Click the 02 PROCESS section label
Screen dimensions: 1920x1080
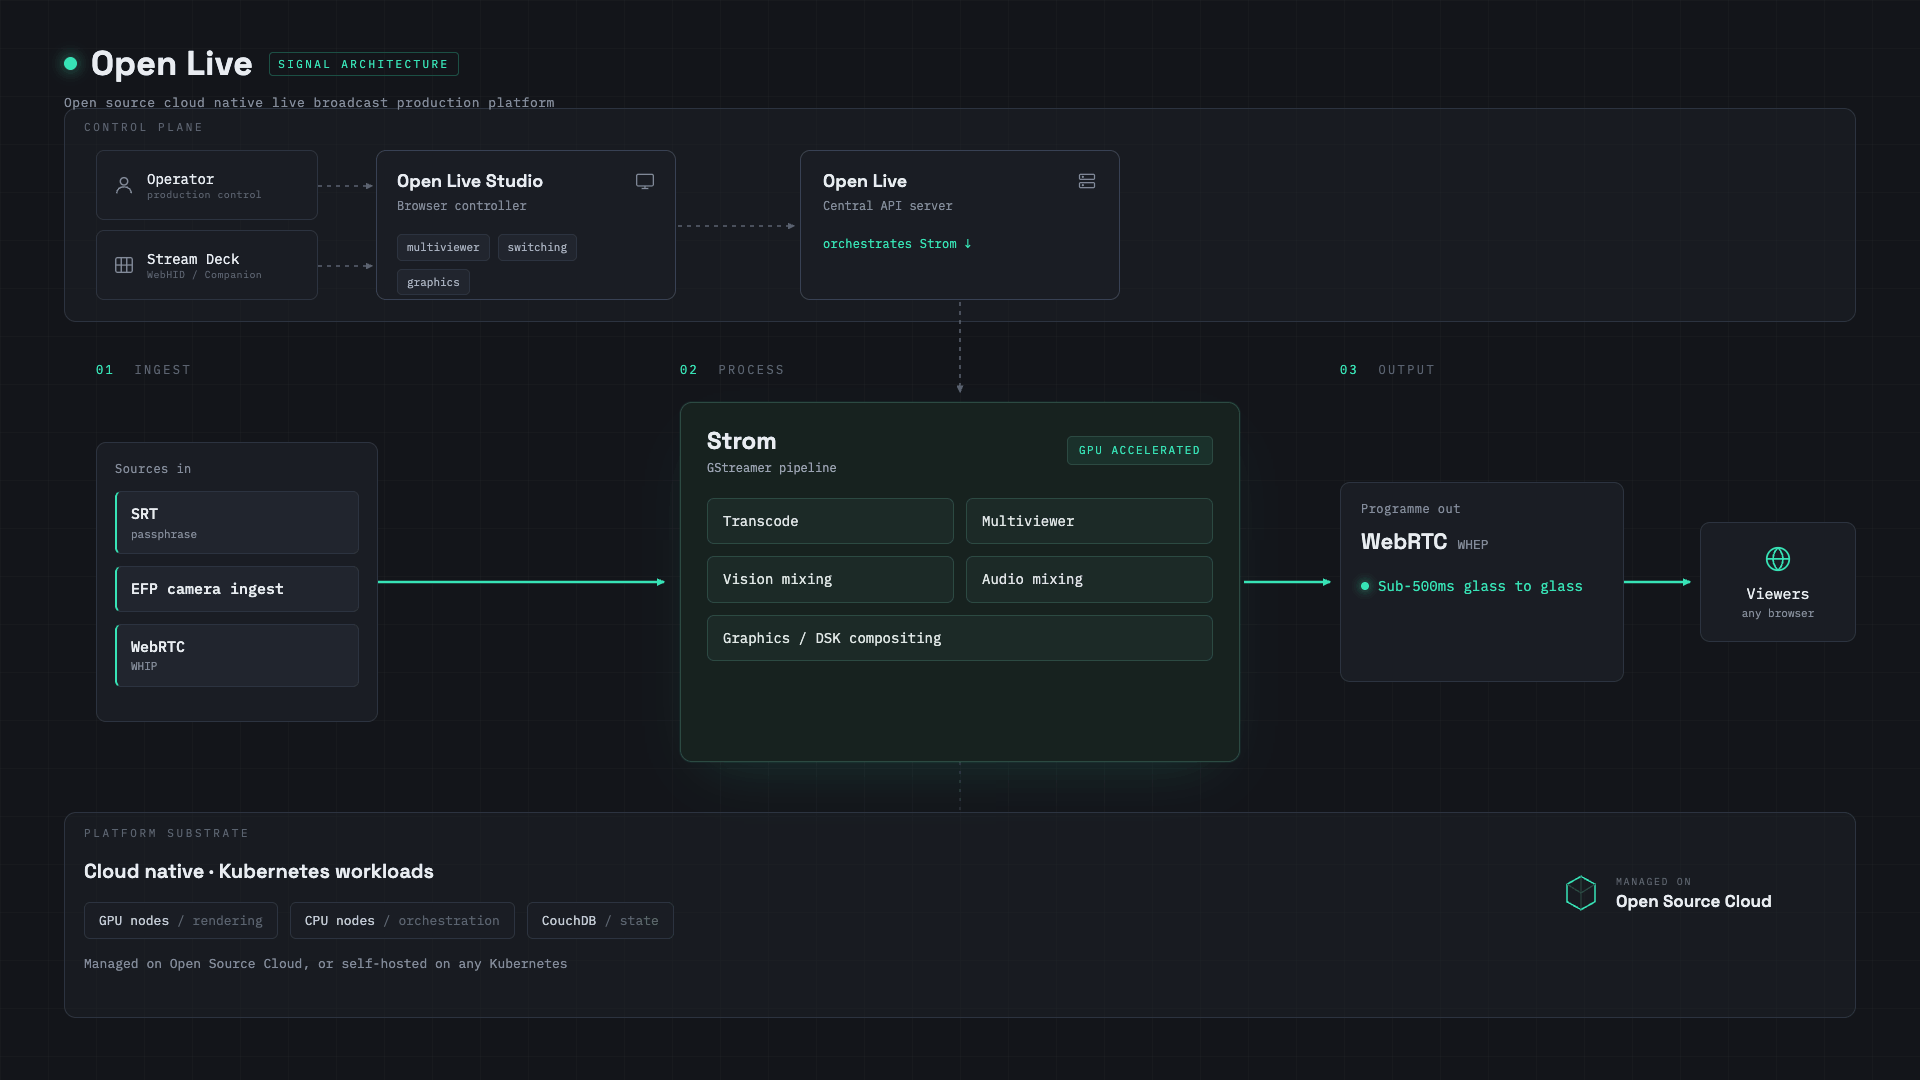[732, 370]
